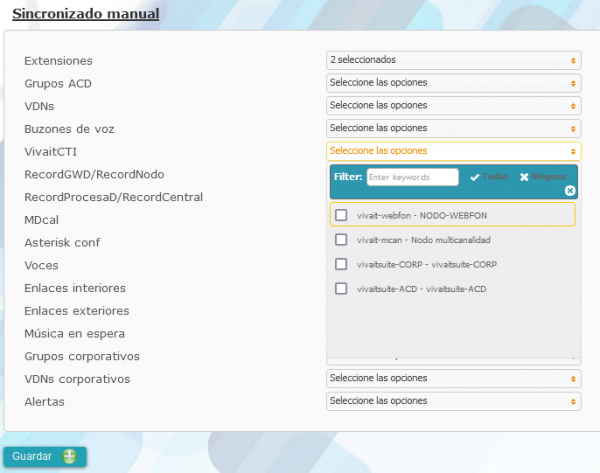
Task: Tick the vivaitsuite-ACD checkbox
Action: point(341,289)
